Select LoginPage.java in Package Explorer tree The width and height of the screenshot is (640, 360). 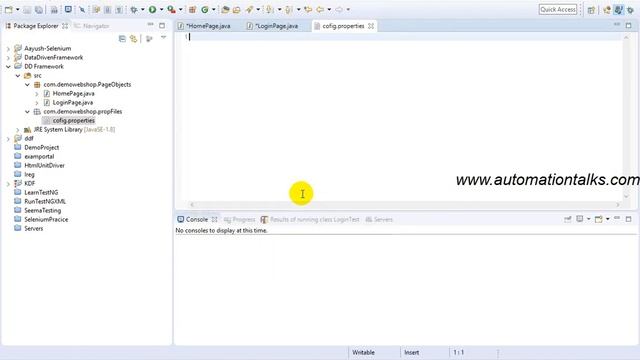(73, 102)
